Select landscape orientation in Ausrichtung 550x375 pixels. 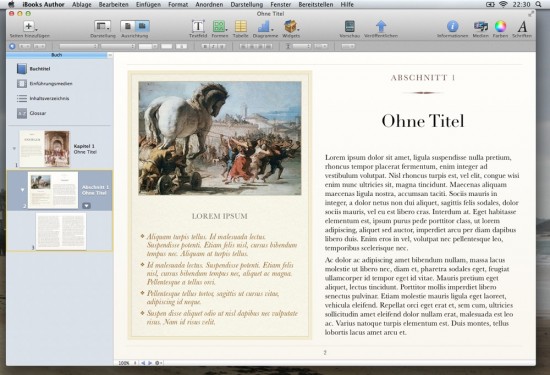click(x=142, y=26)
